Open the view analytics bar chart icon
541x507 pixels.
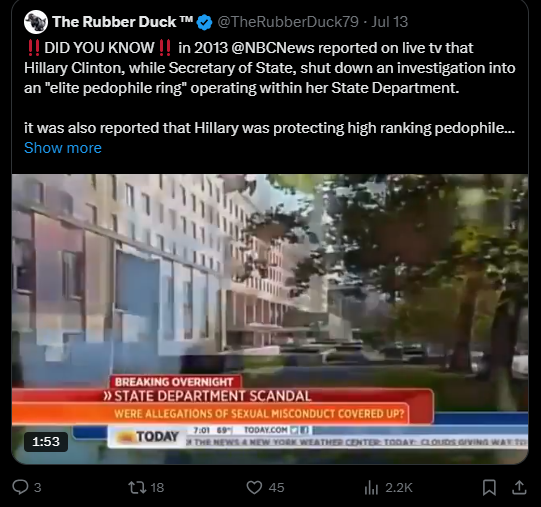pyautogui.click(x=372, y=487)
